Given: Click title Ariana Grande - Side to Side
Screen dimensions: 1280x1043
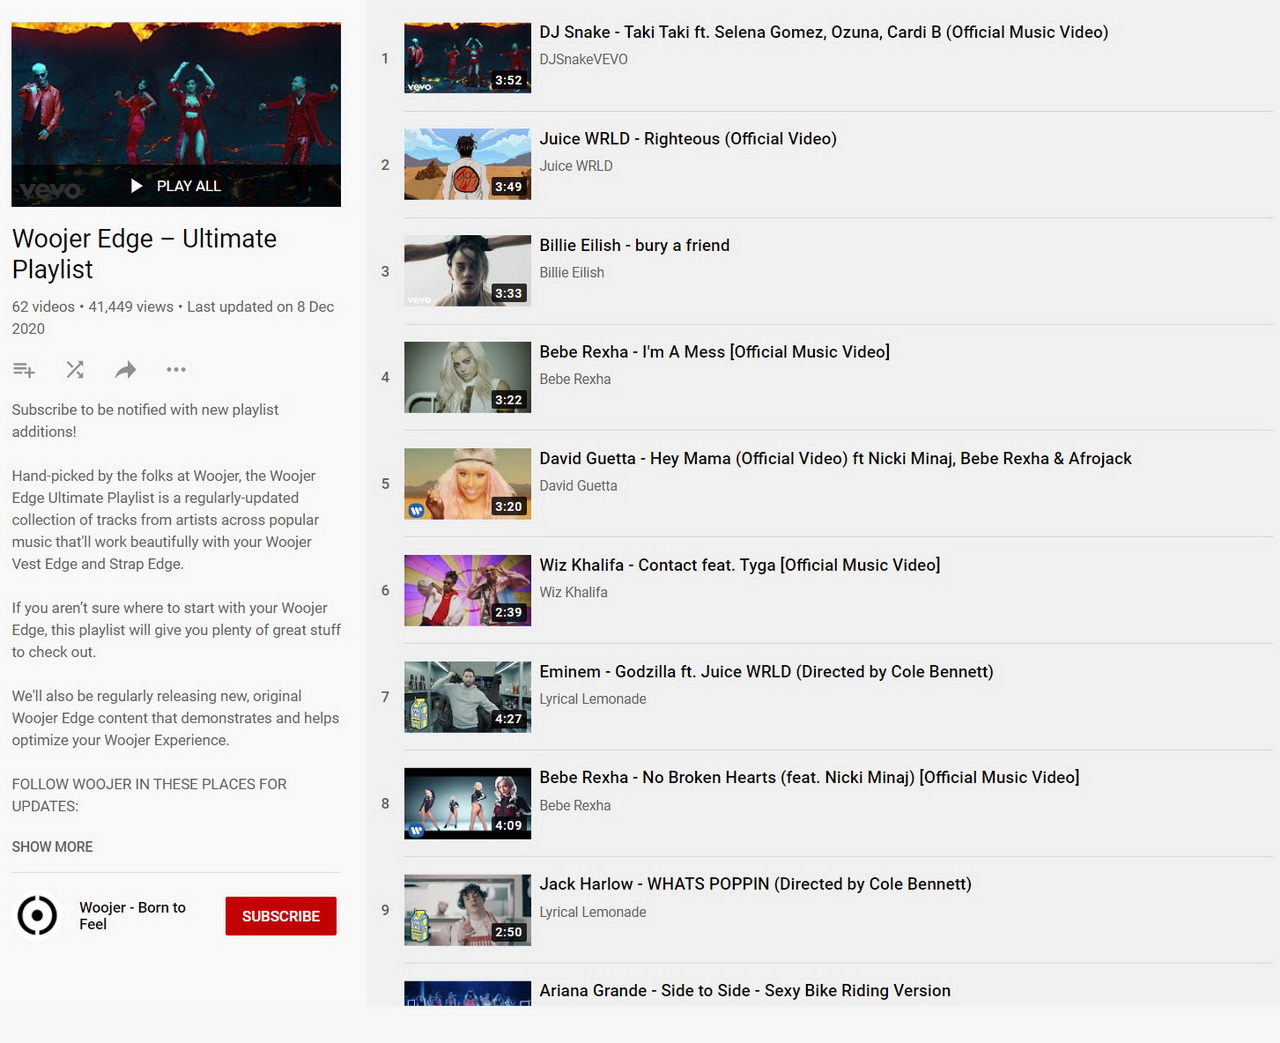Looking at the screenshot, I should [x=745, y=990].
